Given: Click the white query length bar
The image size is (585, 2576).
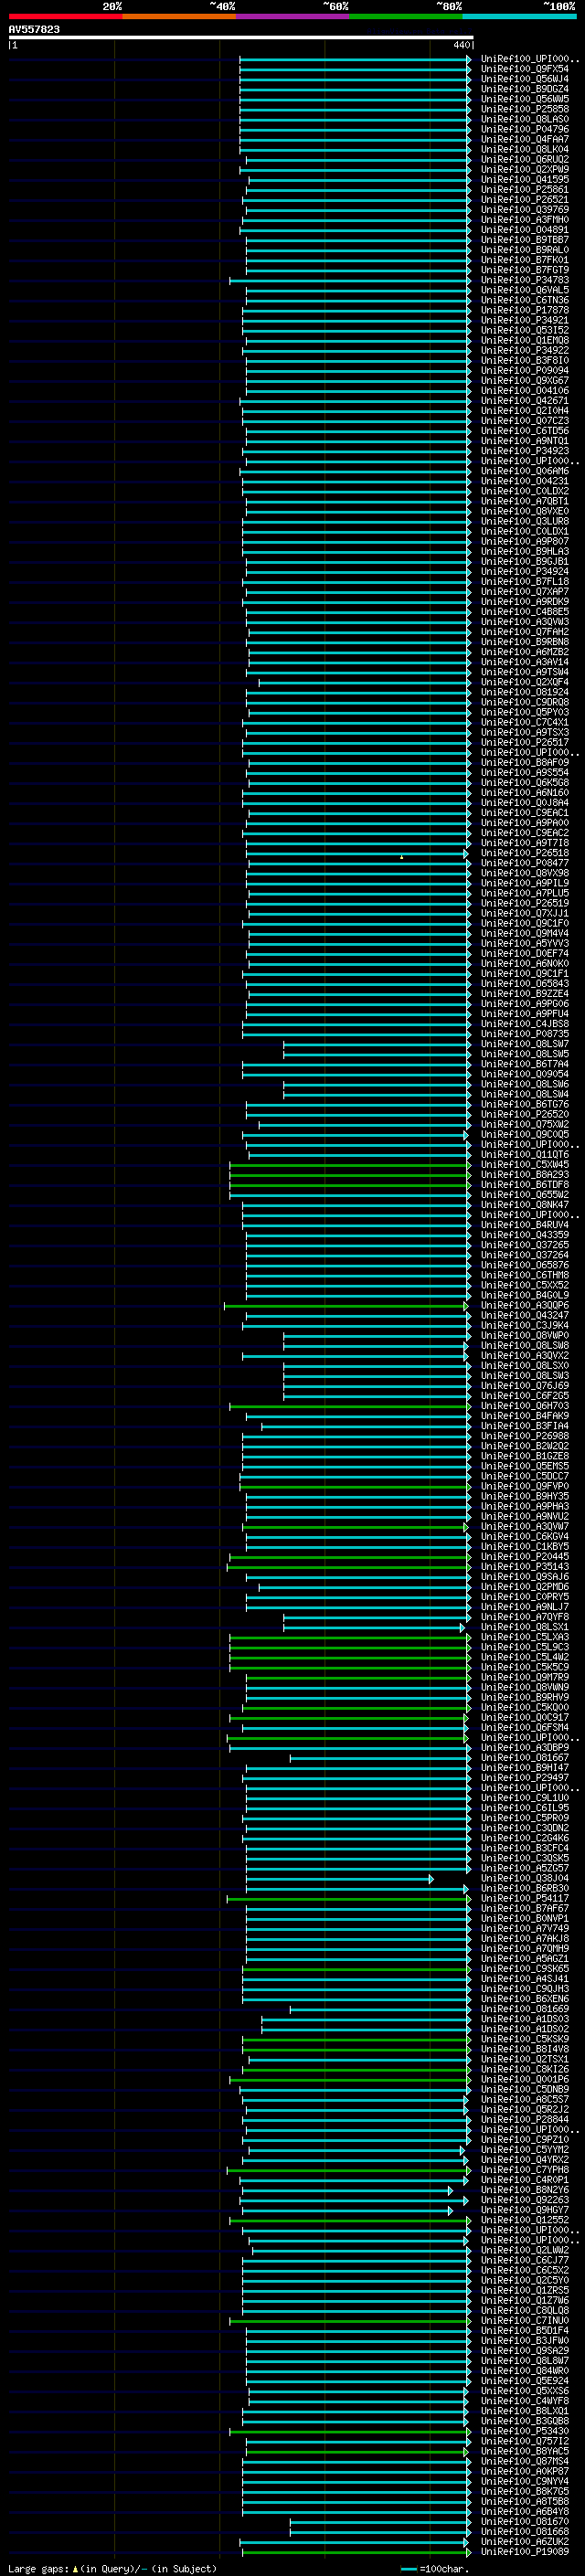Looking at the screenshot, I should [241, 38].
